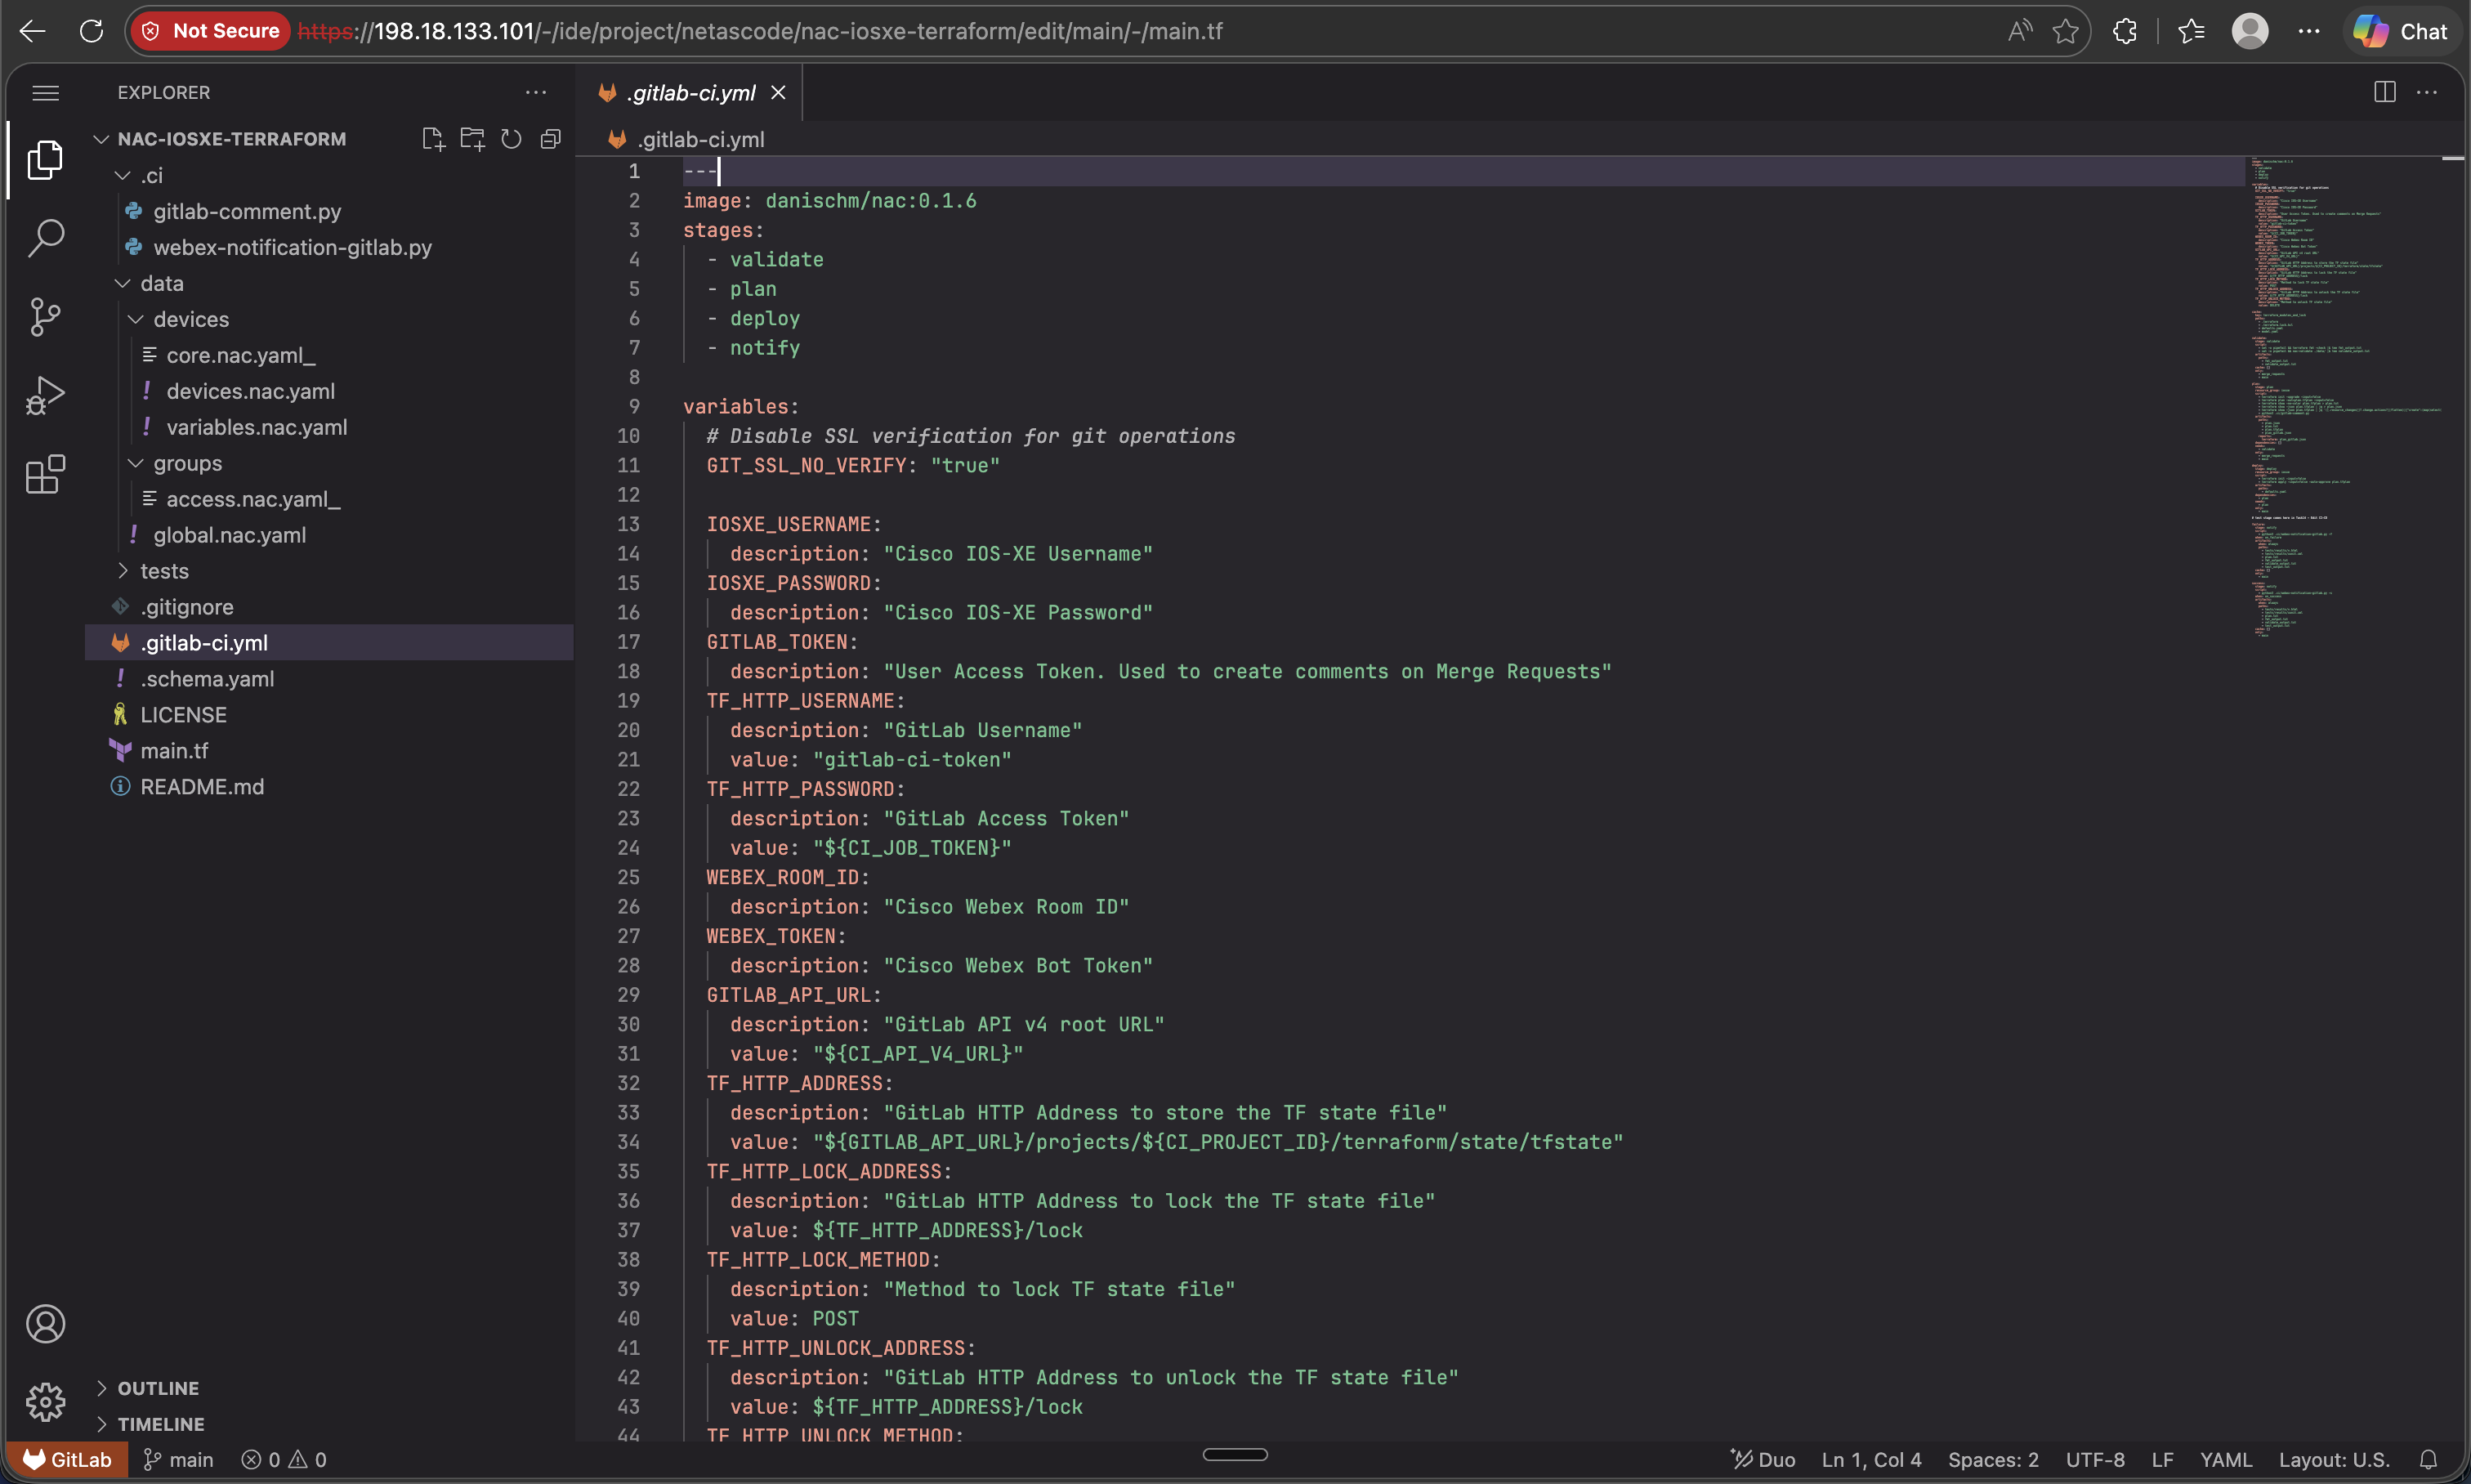The image size is (2471, 1484).
Task: Click New Folder icon in Explorer header
Action: pyautogui.click(x=472, y=139)
